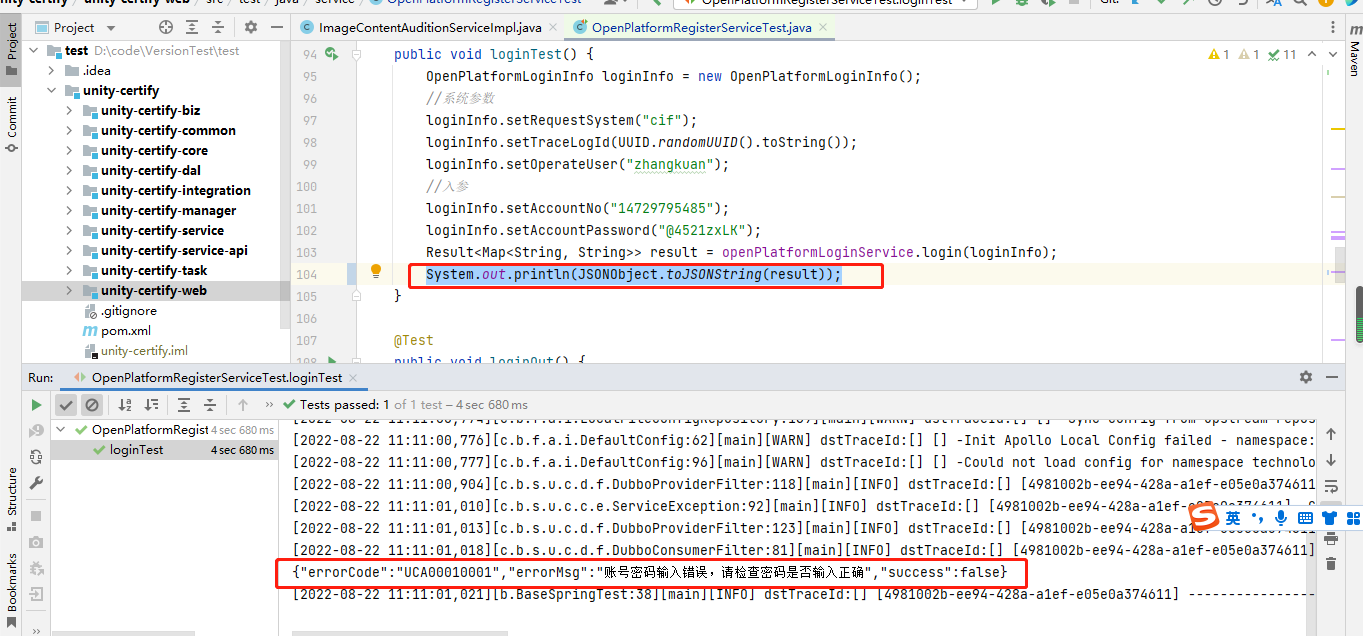Toggle soft-wrap in console output
The image size is (1363, 636).
[x=1331, y=487]
